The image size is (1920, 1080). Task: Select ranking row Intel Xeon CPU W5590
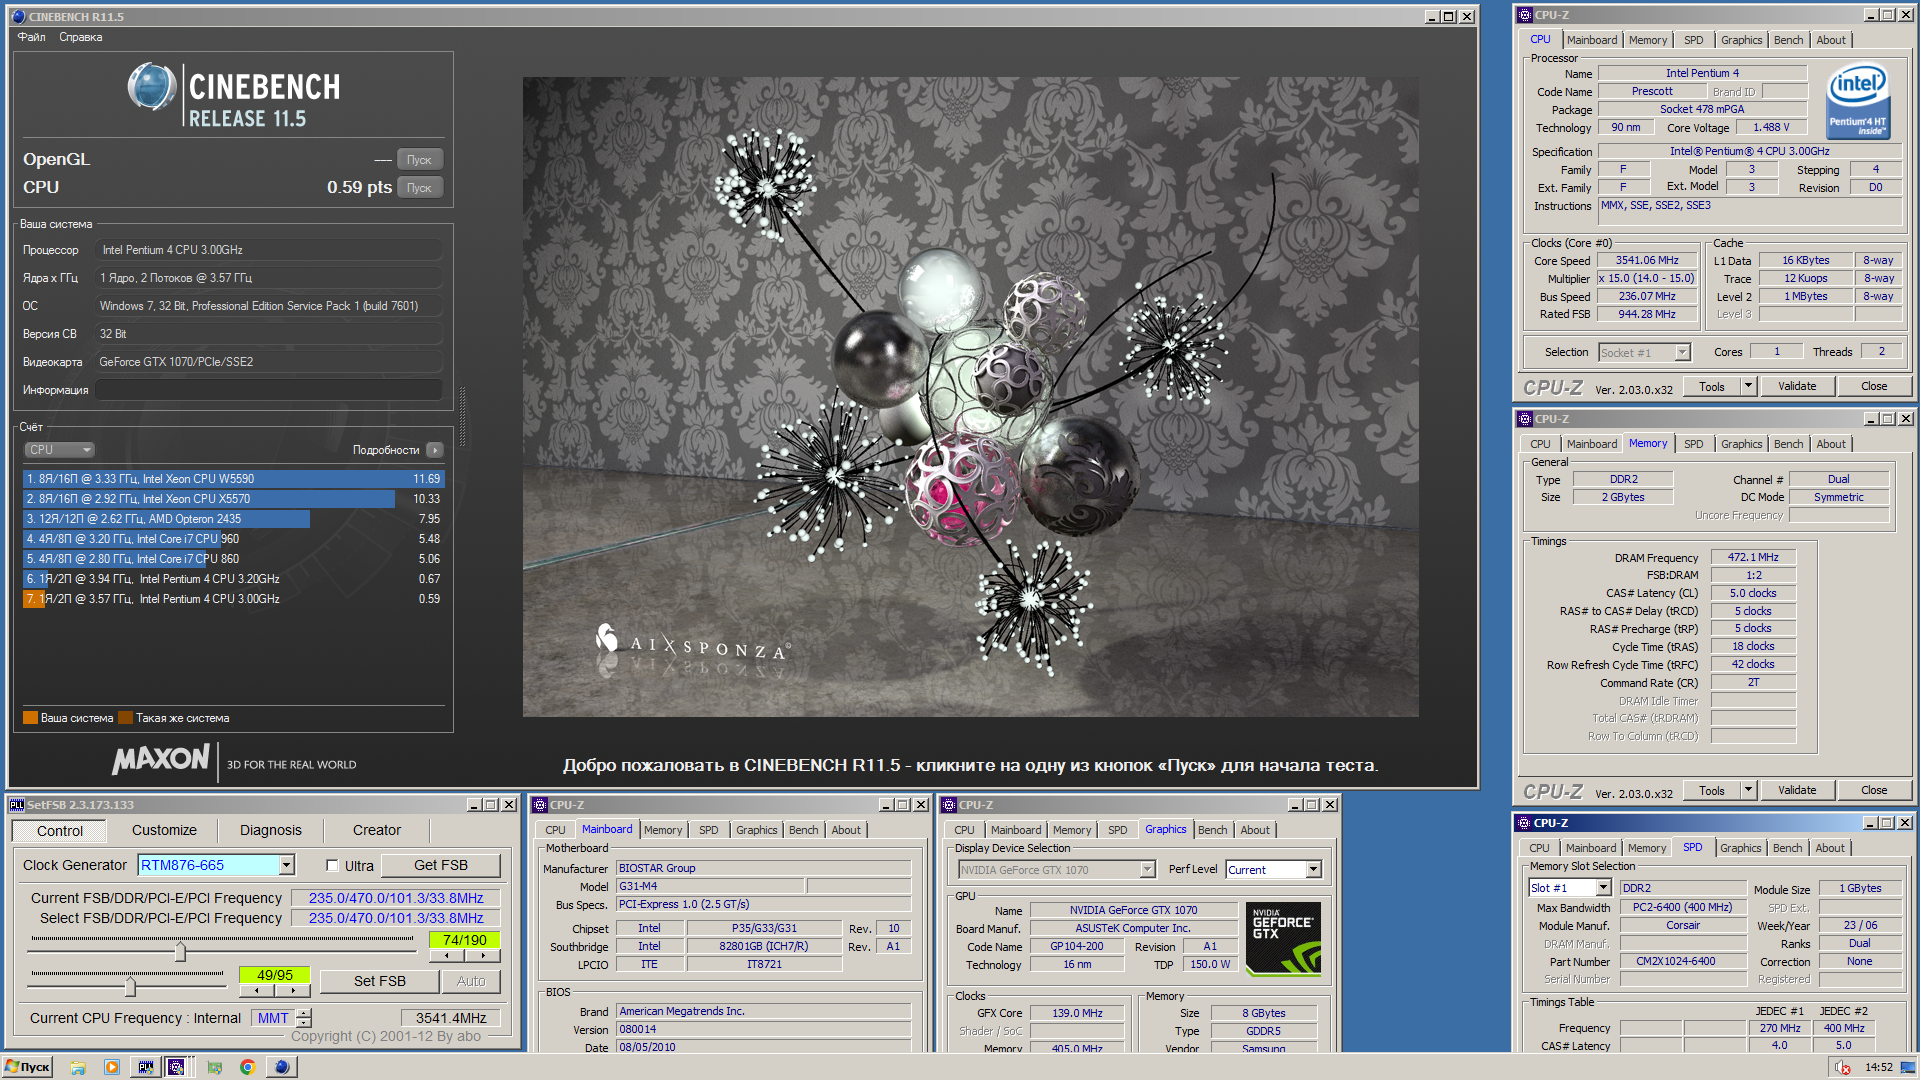(232, 479)
